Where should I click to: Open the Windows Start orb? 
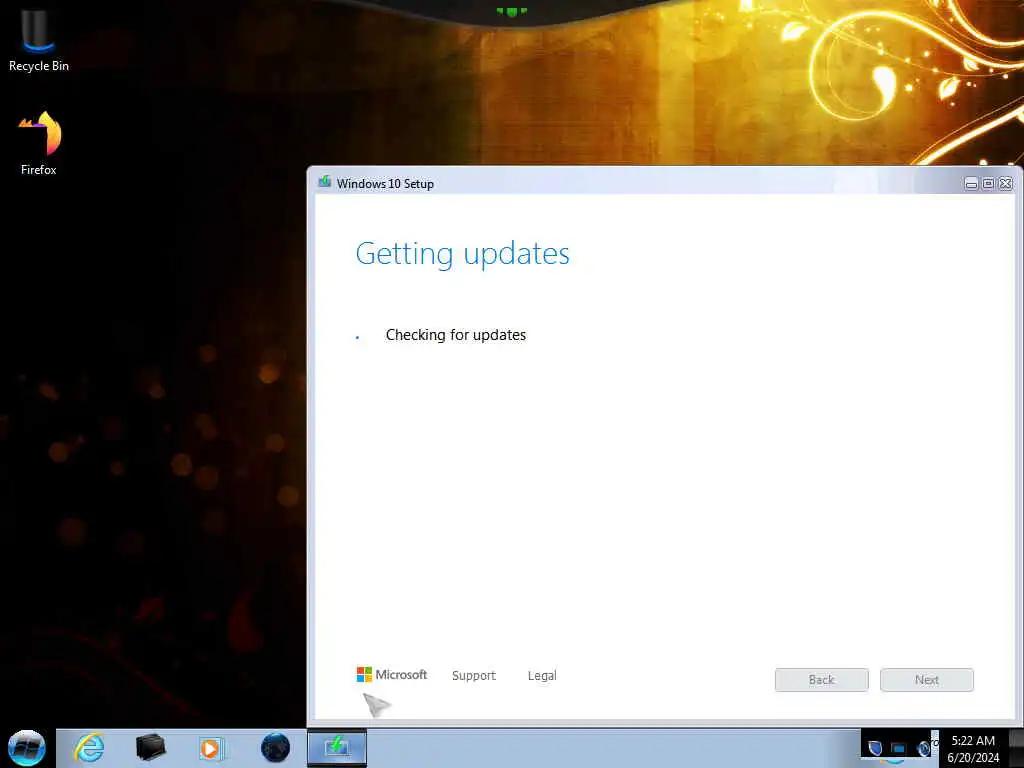click(x=27, y=747)
